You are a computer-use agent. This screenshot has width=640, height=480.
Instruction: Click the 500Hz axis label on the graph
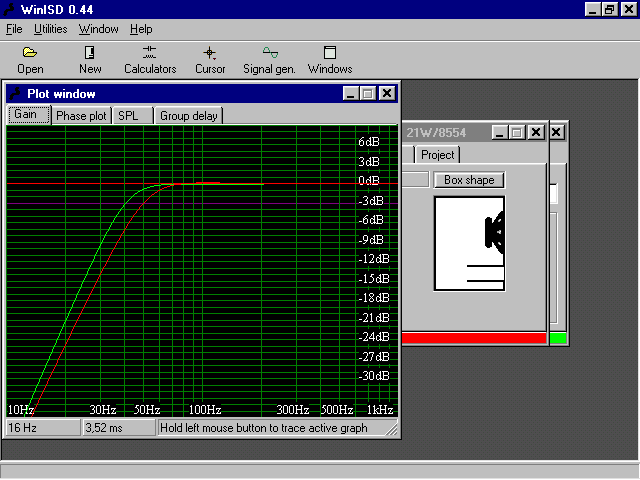[337, 409]
